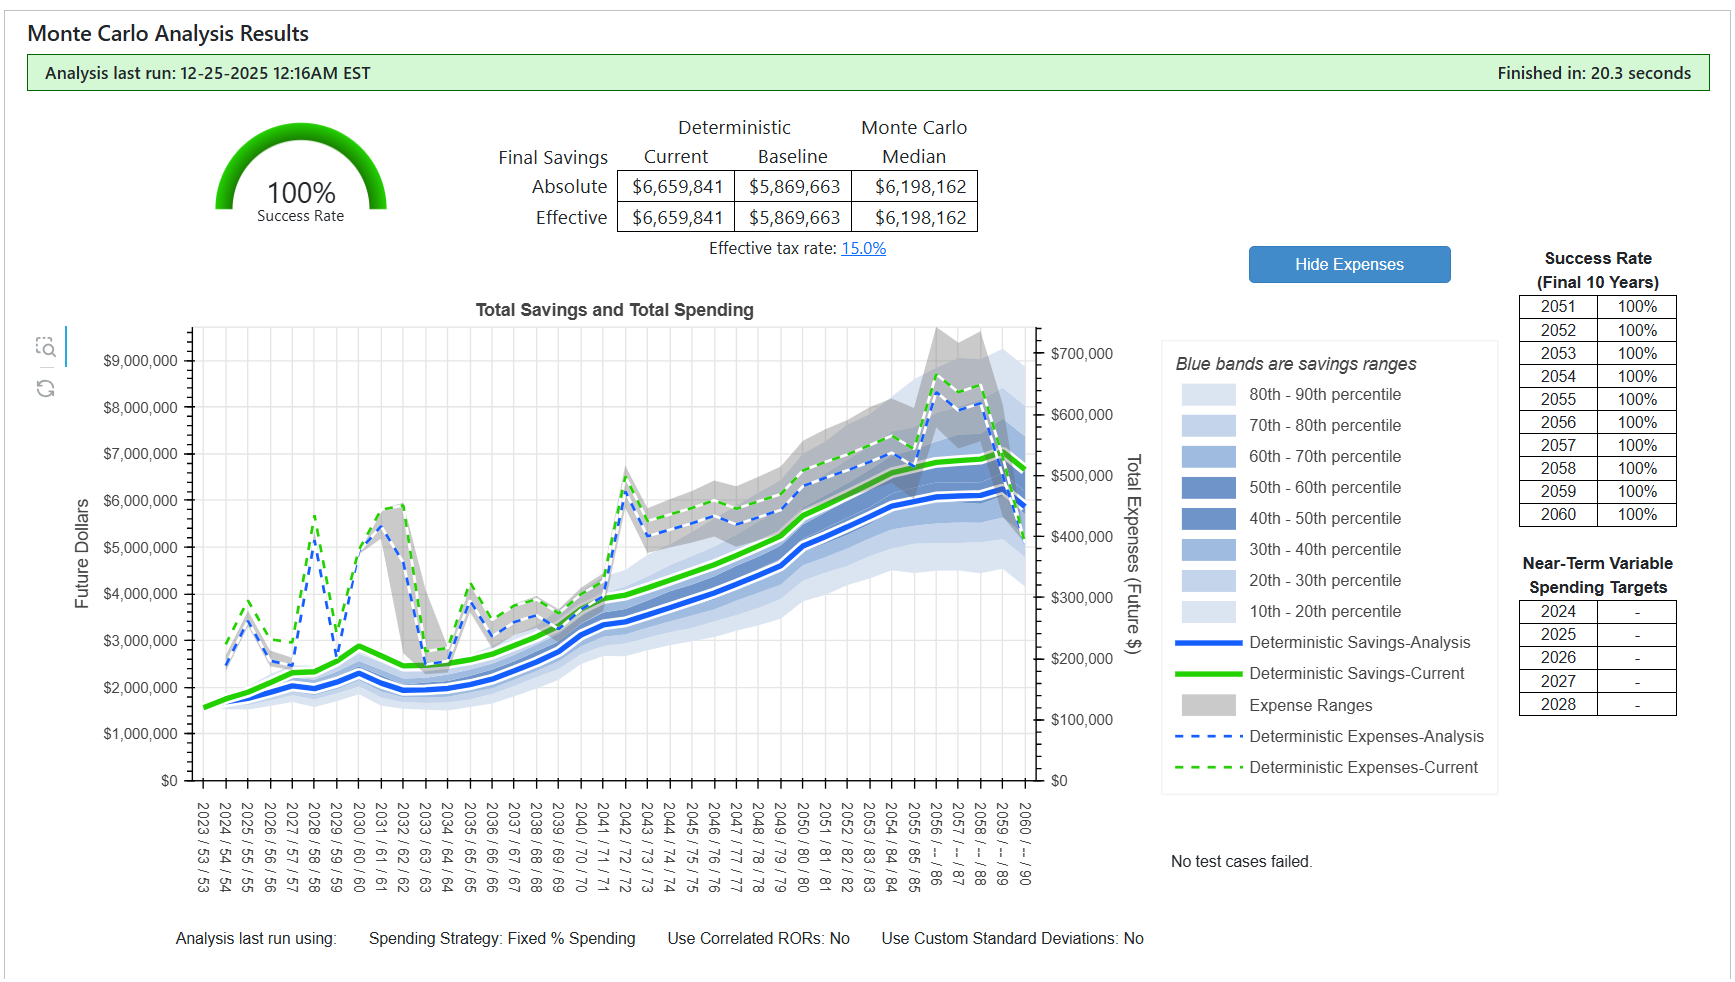Screen dimensions: 1735x982
Task: Click the 50th - 60th percentile color swatch
Action: coord(1208,488)
